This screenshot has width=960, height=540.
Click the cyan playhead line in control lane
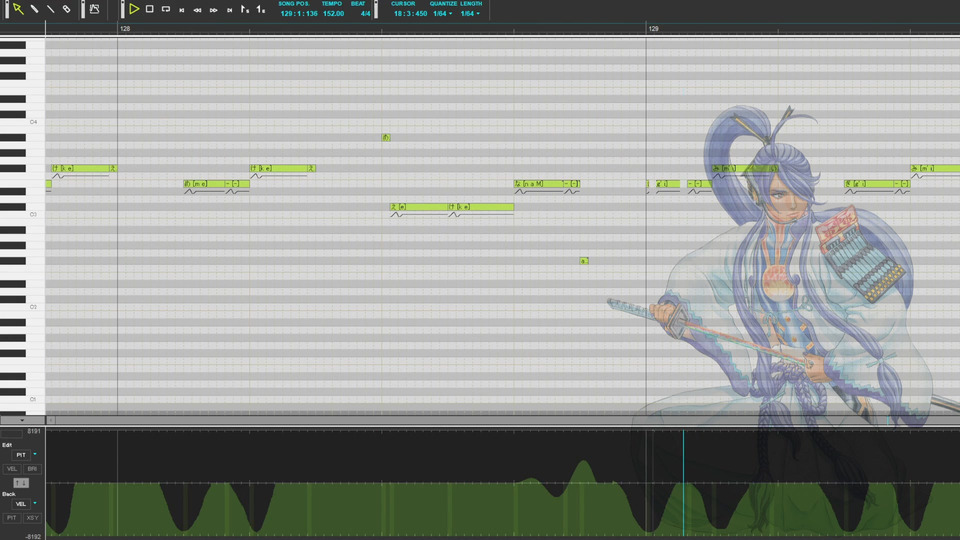(x=683, y=482)
